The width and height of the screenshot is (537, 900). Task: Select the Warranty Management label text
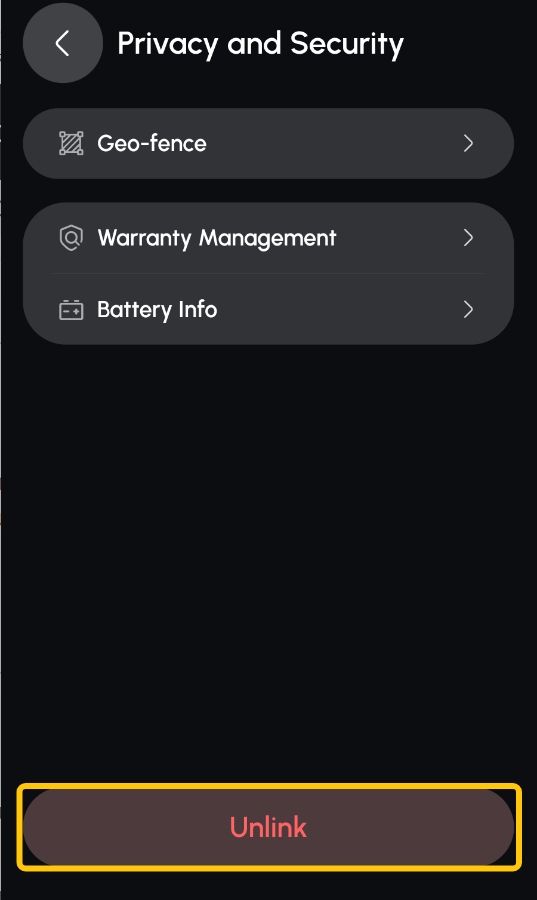coord(217,238)
